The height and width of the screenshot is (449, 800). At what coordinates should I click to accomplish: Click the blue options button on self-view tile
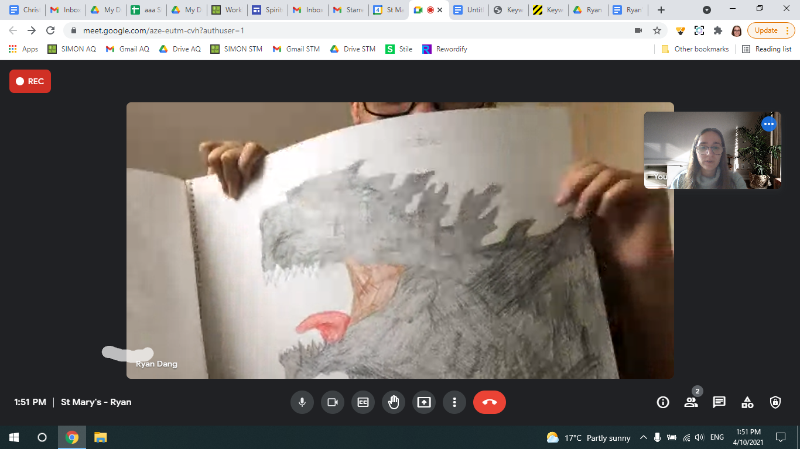pos(768,124)
